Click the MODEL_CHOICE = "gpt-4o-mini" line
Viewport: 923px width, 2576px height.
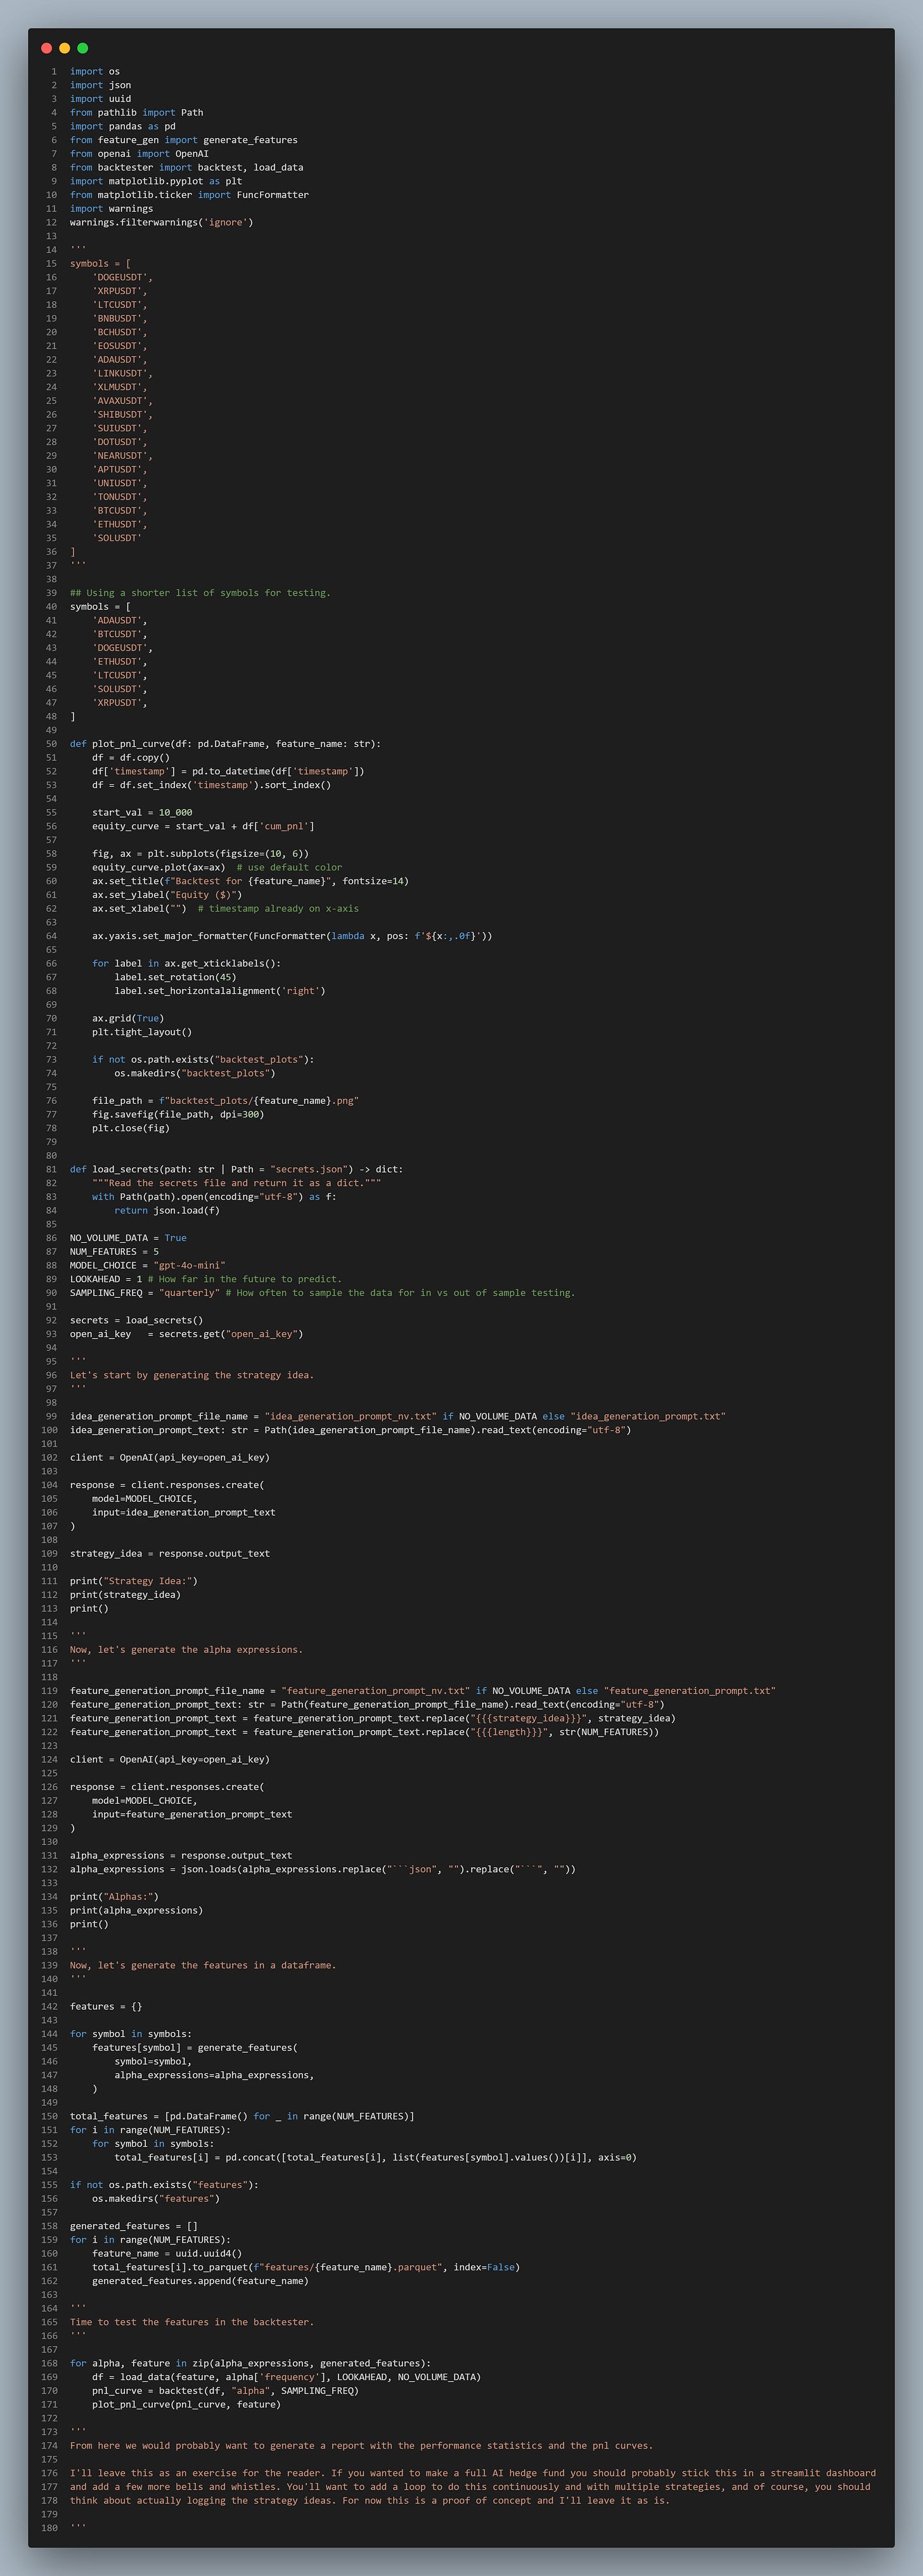click(x=147, y=1265)
